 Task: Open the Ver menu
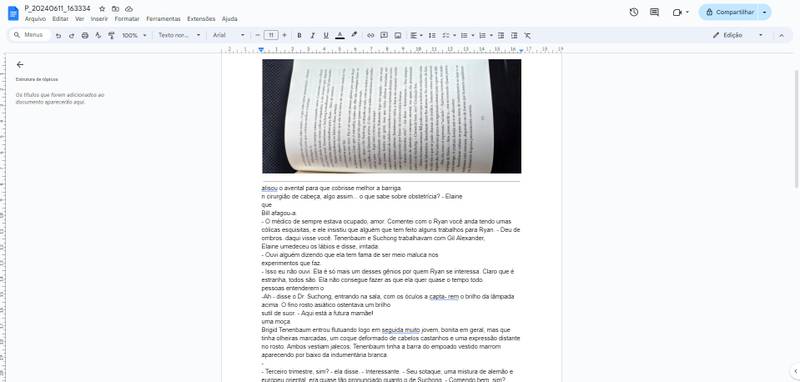coord(80,19)
